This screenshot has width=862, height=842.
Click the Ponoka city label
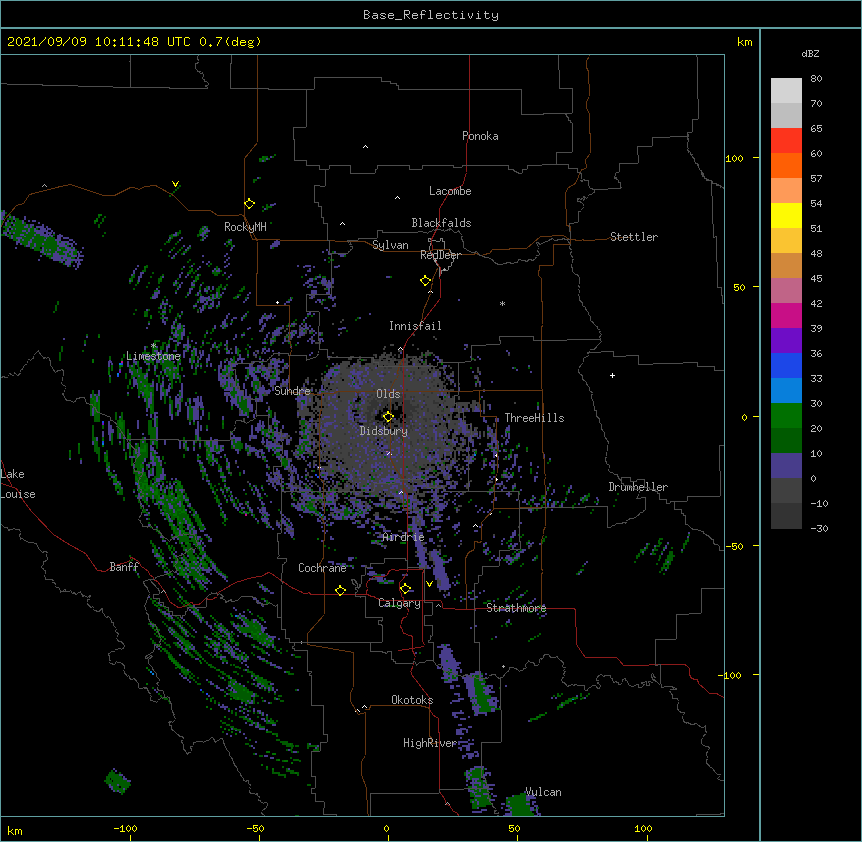[x=480, y=136]
